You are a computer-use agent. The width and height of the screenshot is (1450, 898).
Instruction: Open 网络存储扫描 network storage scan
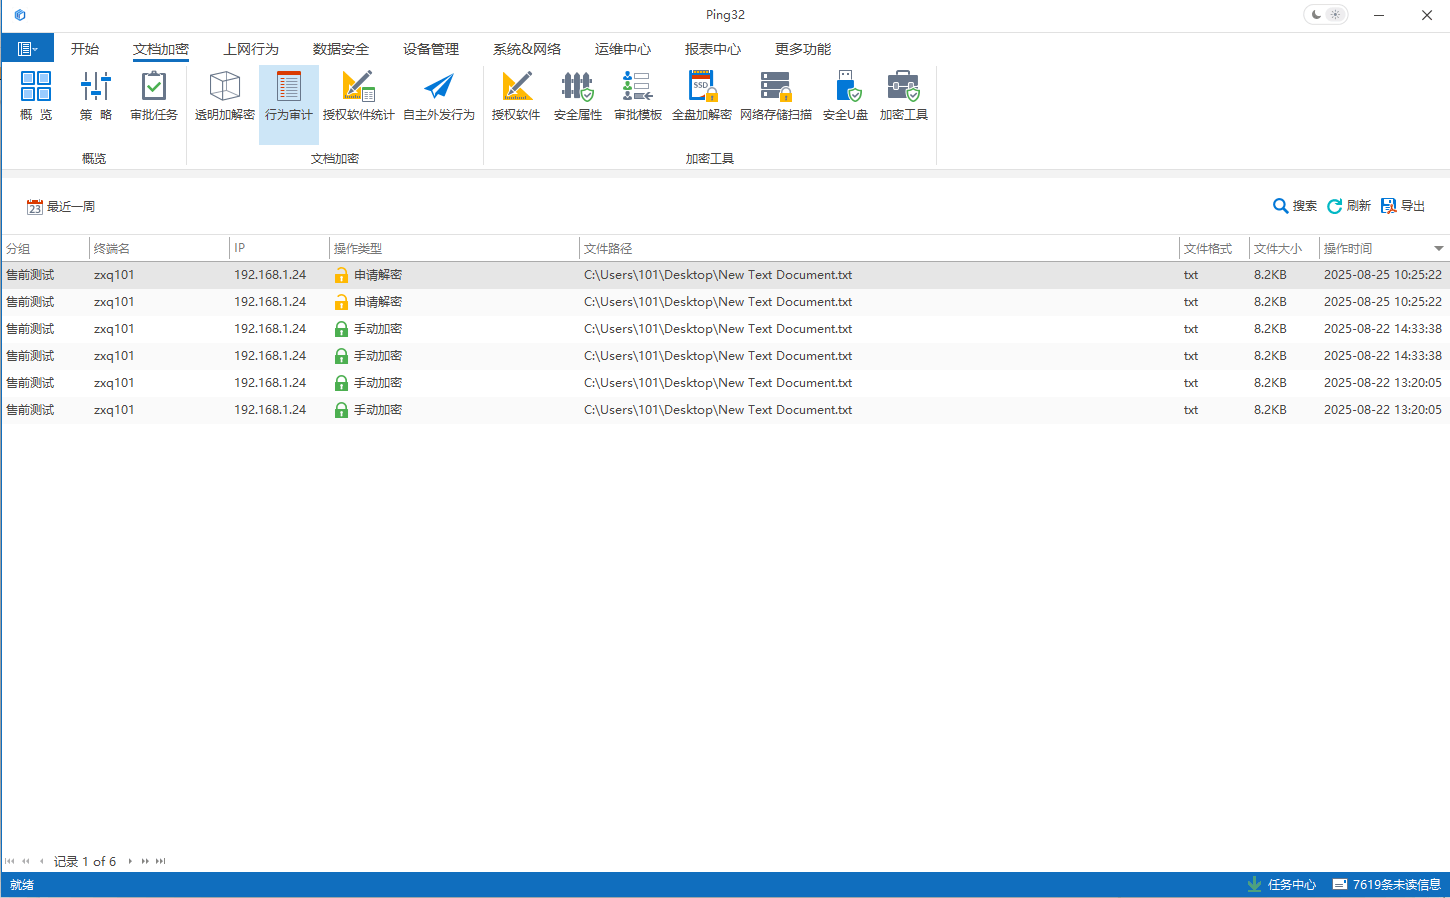click(x=776, y=96)
